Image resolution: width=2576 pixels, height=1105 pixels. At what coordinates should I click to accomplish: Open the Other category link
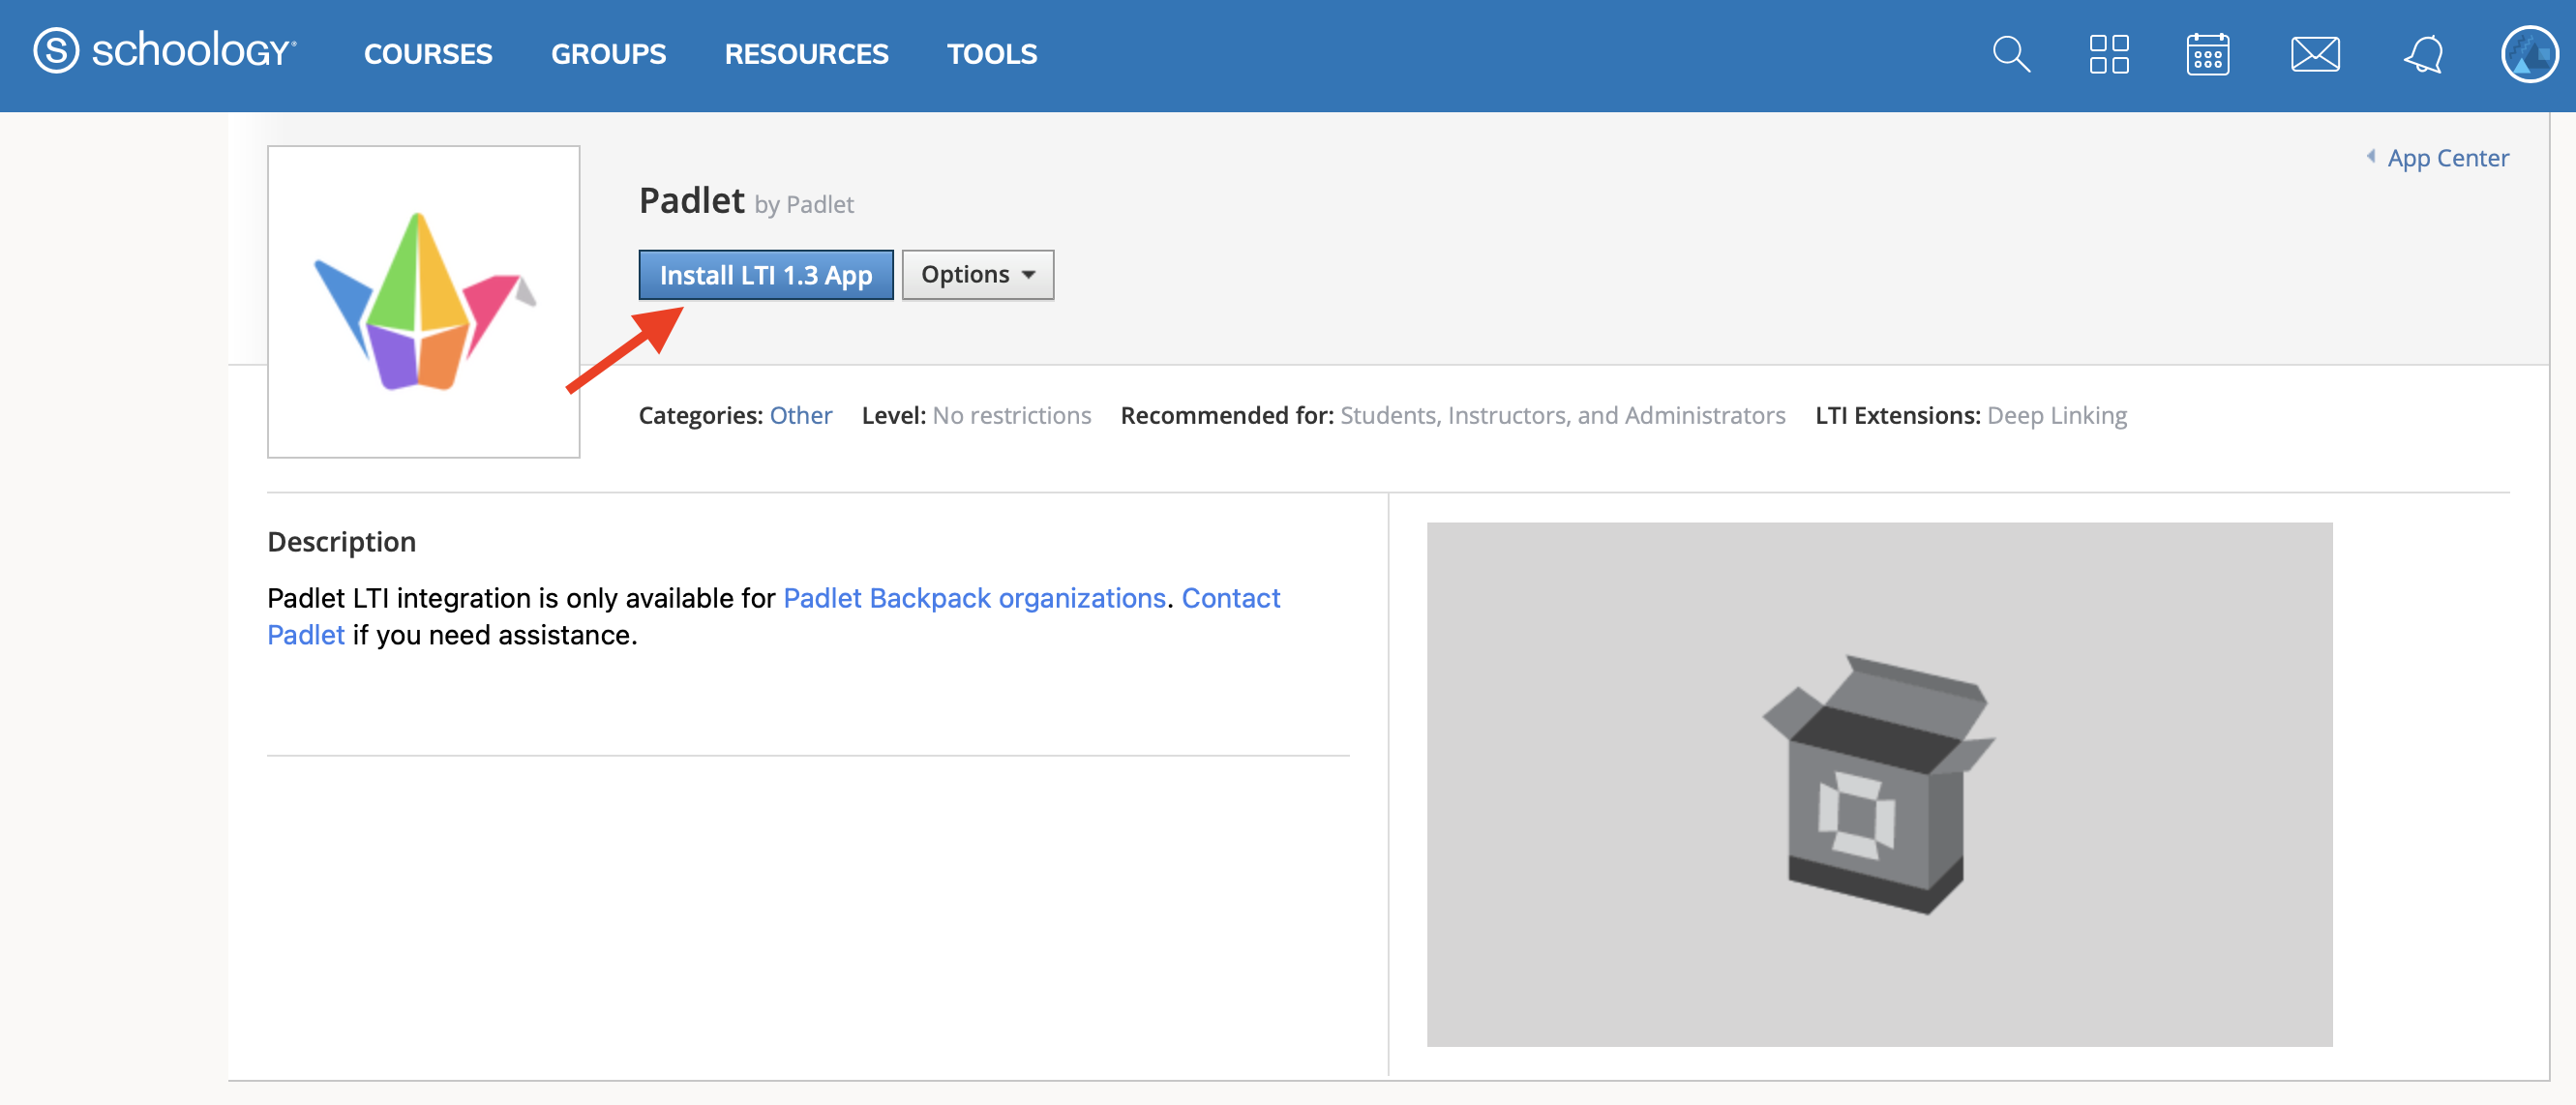point(800,415)
